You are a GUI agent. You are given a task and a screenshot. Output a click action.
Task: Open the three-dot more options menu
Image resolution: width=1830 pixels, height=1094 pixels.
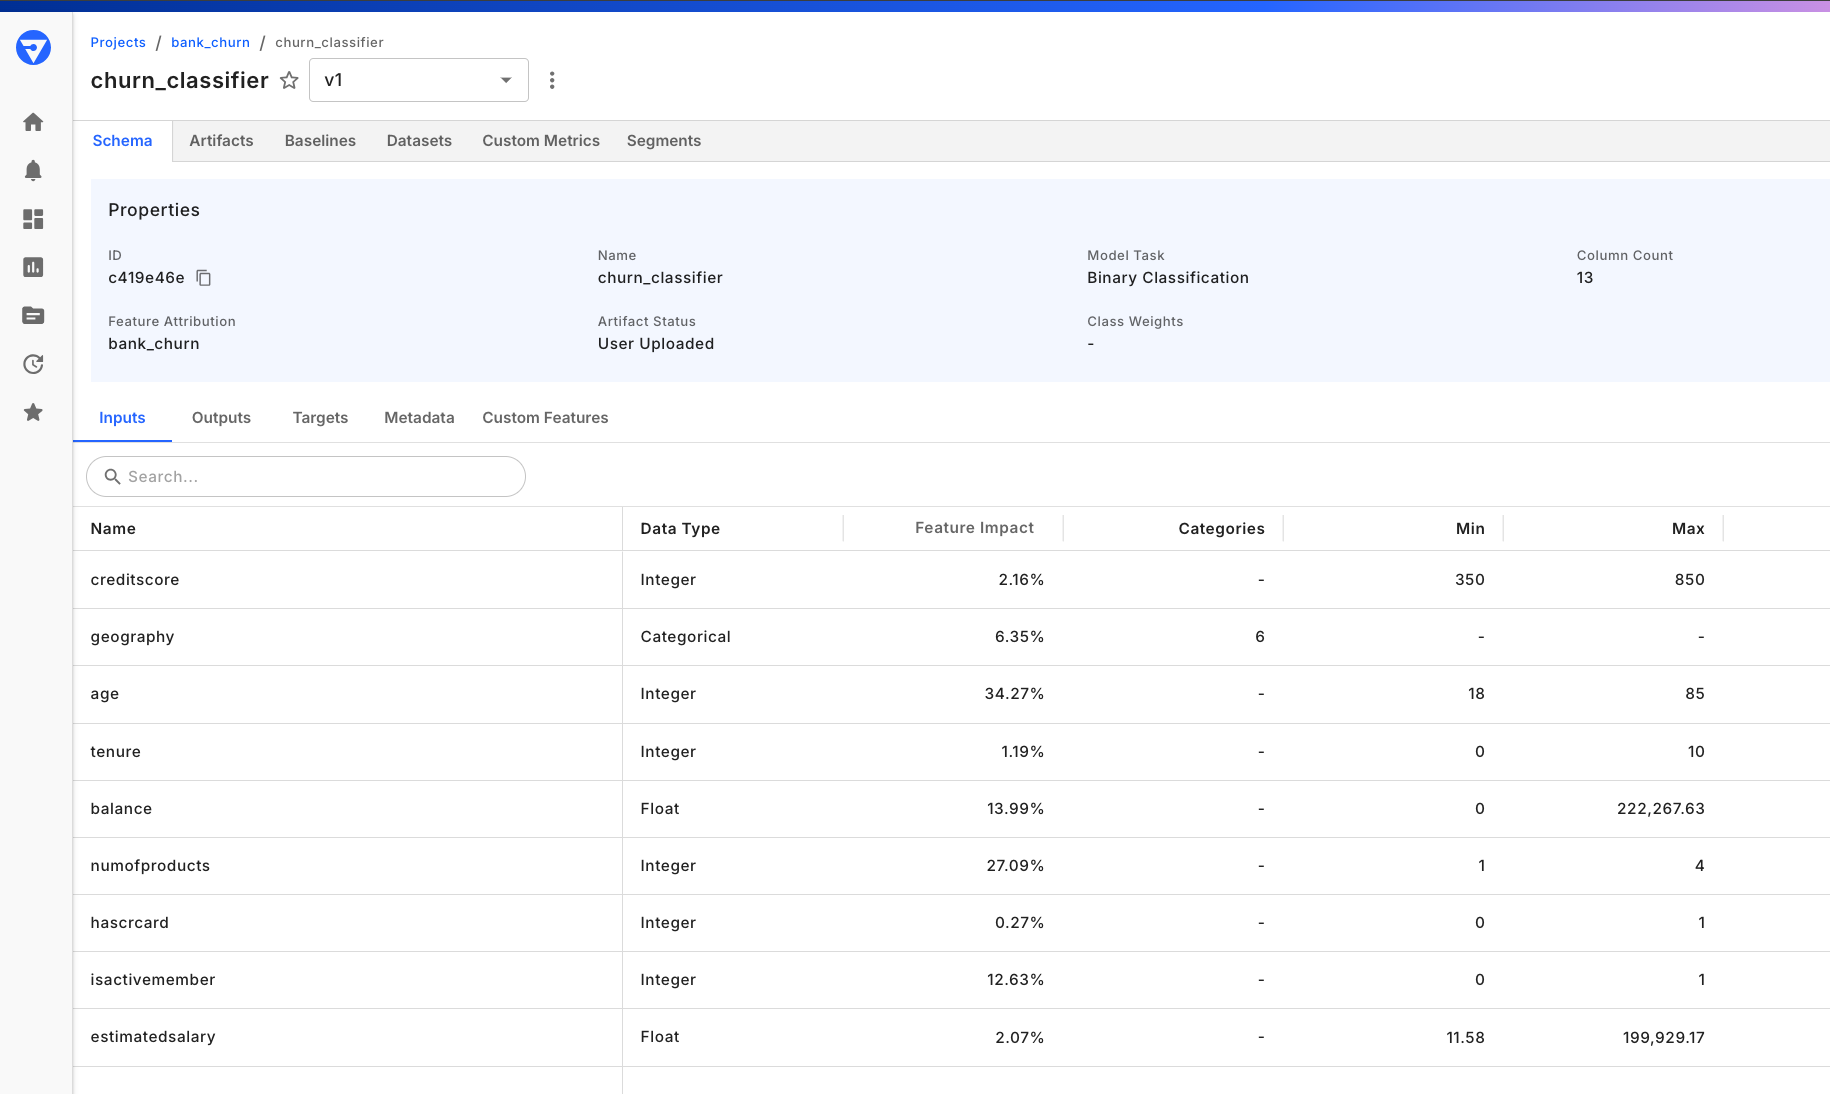[552, 80]
